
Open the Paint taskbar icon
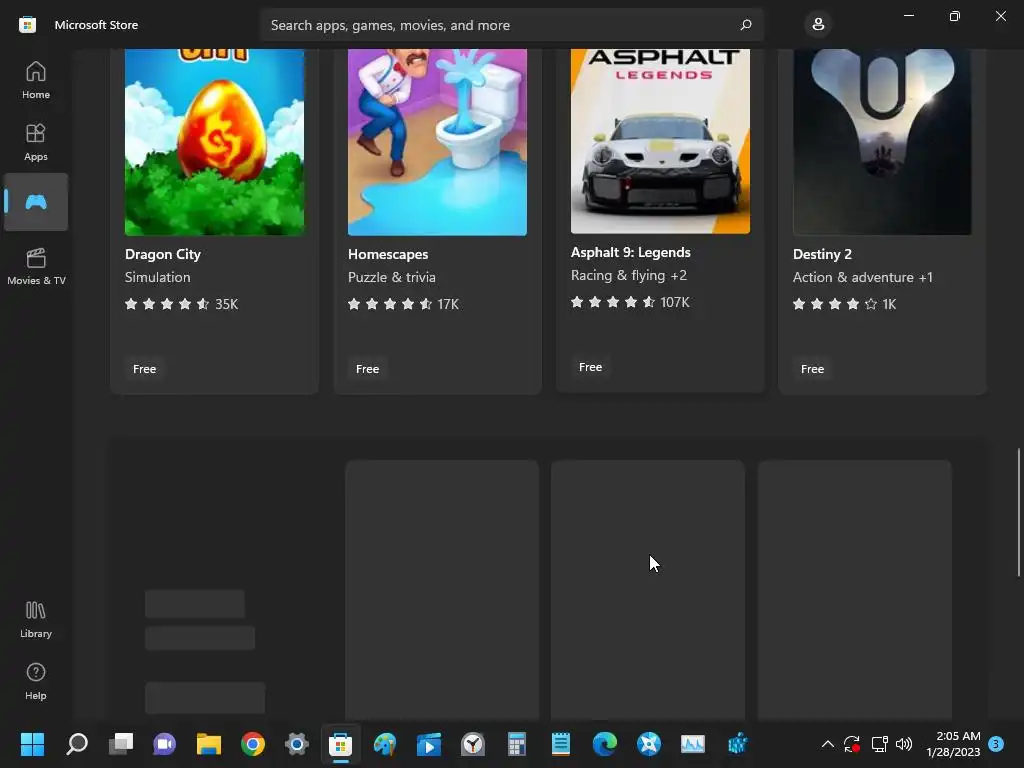coord(385,744)
